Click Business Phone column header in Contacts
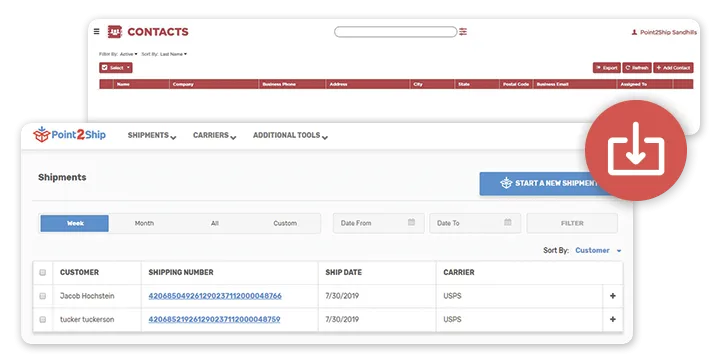This screenshot has width=720, height=362. coord(279,84)
